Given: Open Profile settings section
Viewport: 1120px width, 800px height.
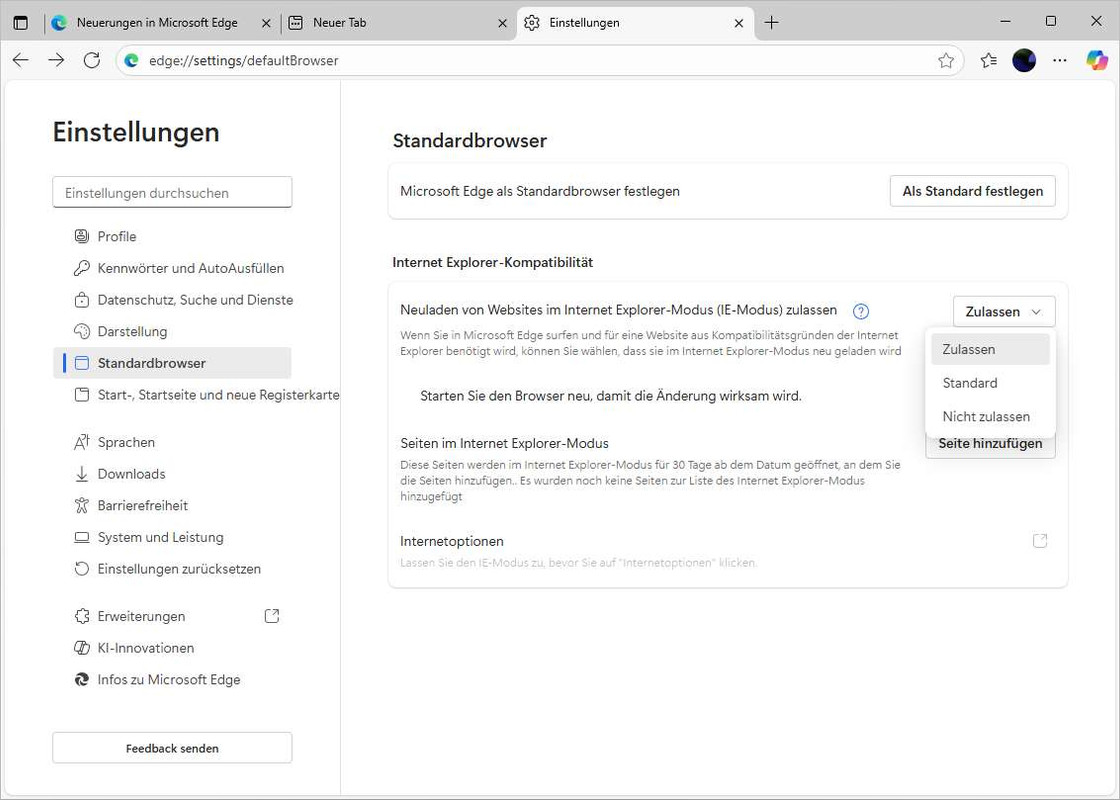Looking at the screenshot, I should pyautogui.click(x=172, y=236).
